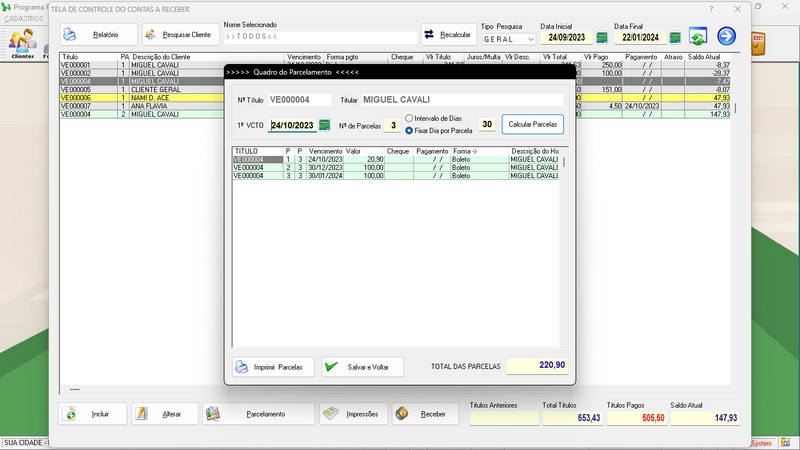
Task: Click the Imprimir Parcelas printer button
Action: click(267, 367)
